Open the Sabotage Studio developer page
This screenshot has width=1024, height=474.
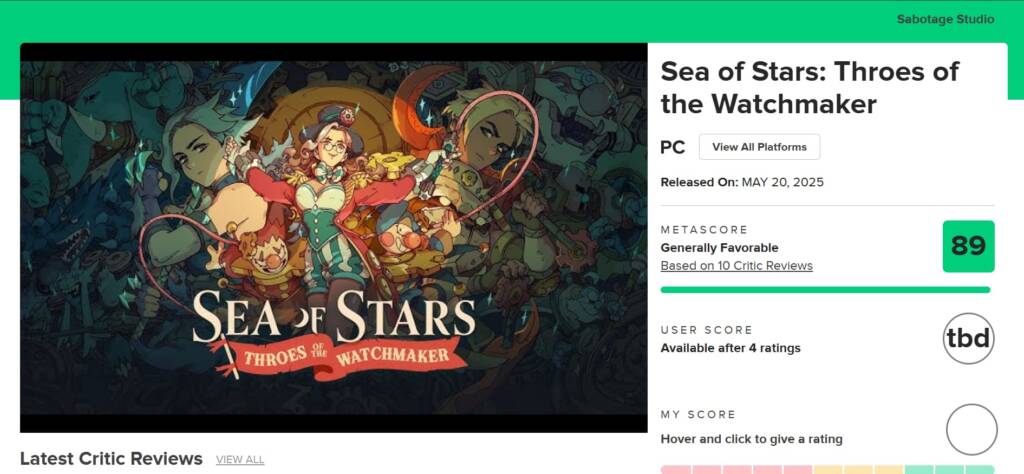point(945,19)
